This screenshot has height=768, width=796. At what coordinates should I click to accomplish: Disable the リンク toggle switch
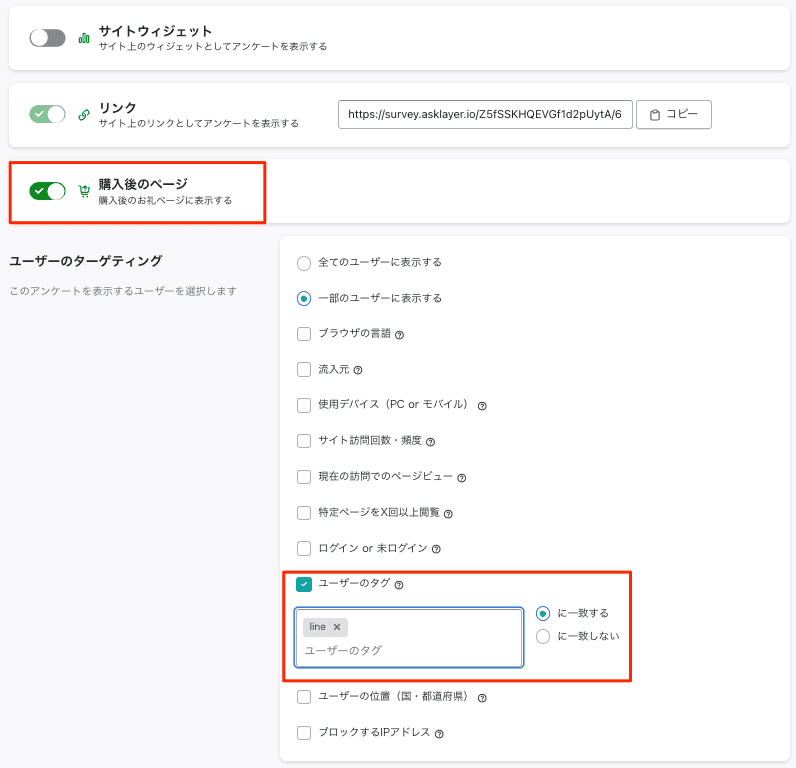[47, 114]
